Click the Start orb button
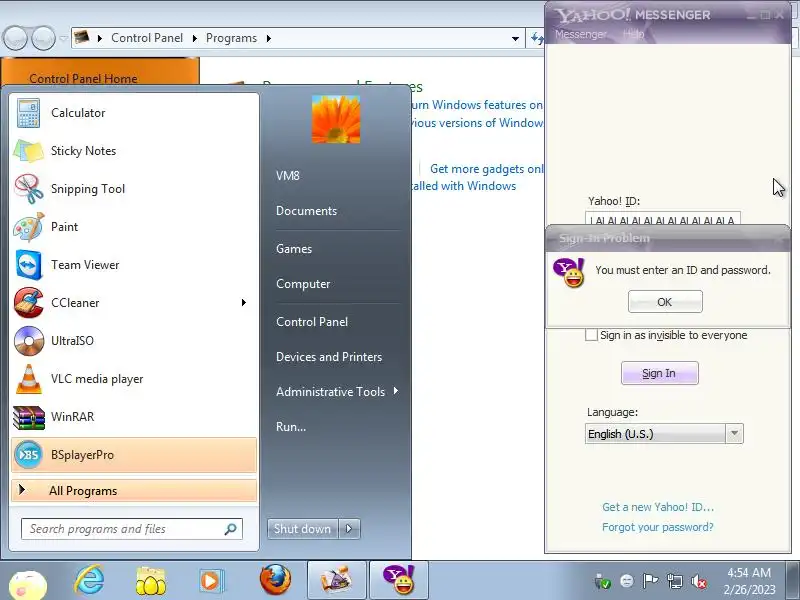Screen dimensions: 800x600 (28, 585)
